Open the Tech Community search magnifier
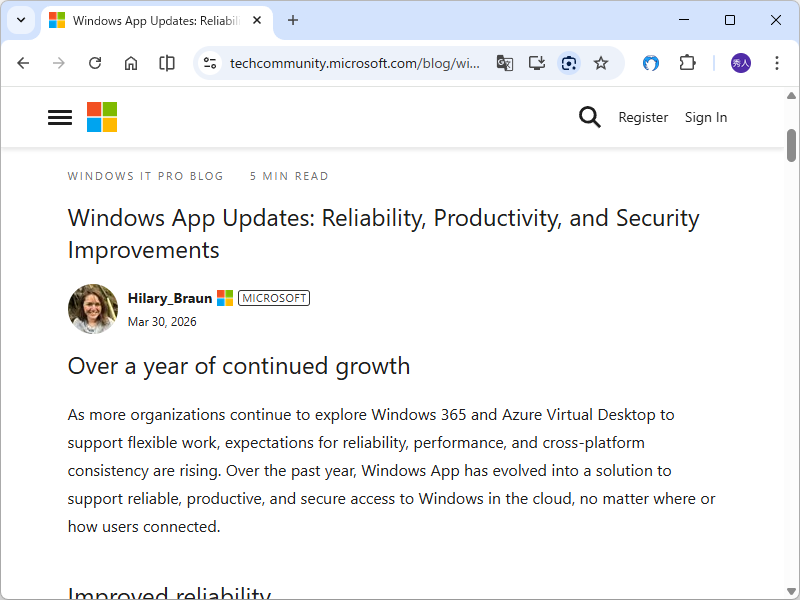800x600 pixels. point(590,117)
